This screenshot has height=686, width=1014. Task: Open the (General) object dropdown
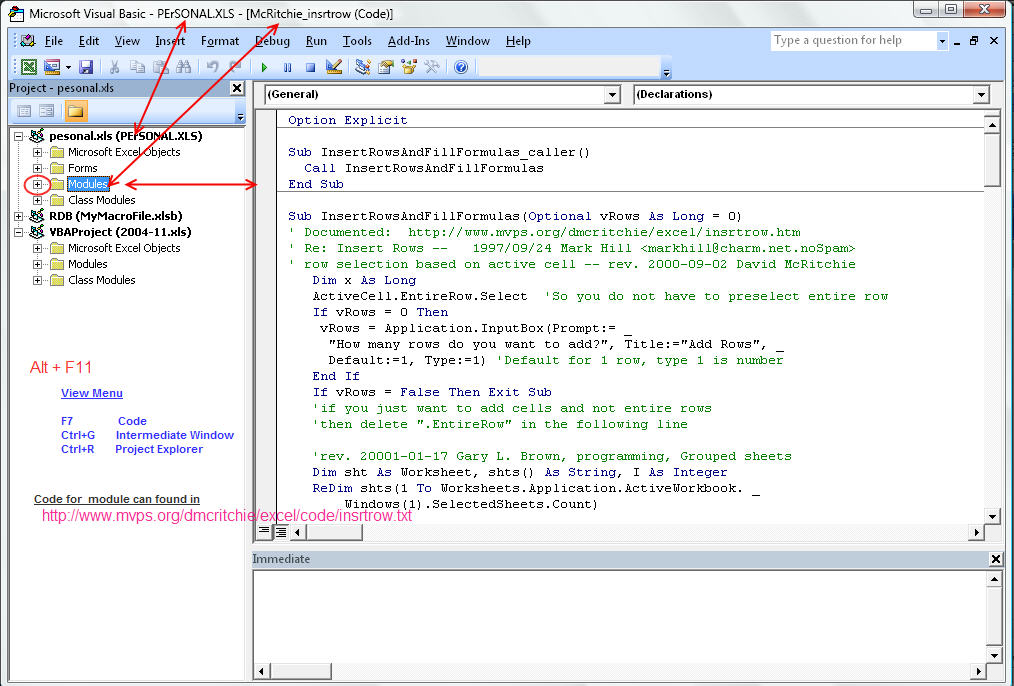click(612, 94)
